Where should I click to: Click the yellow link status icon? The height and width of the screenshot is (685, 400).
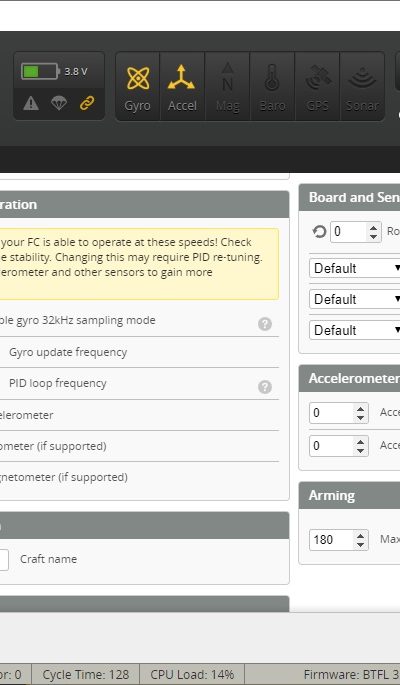click(87, 103)
